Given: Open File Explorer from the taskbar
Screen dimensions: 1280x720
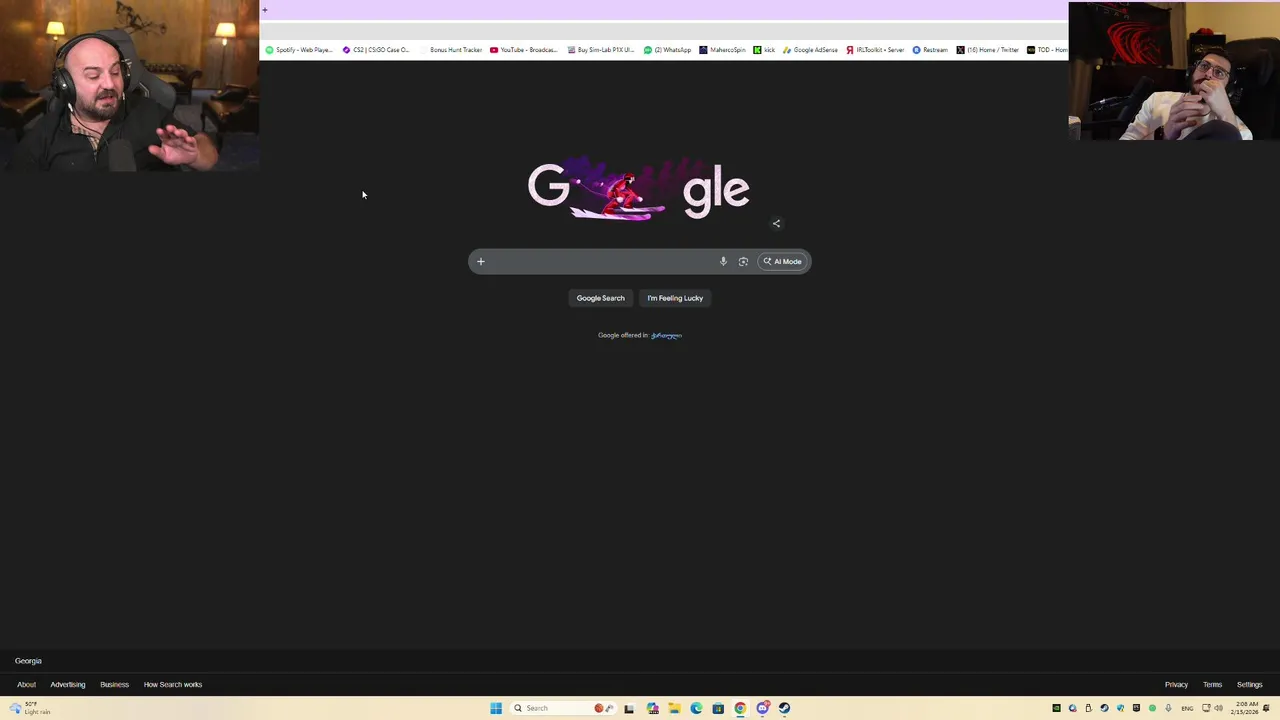Looking at the screenshot, I should point(674,708).
